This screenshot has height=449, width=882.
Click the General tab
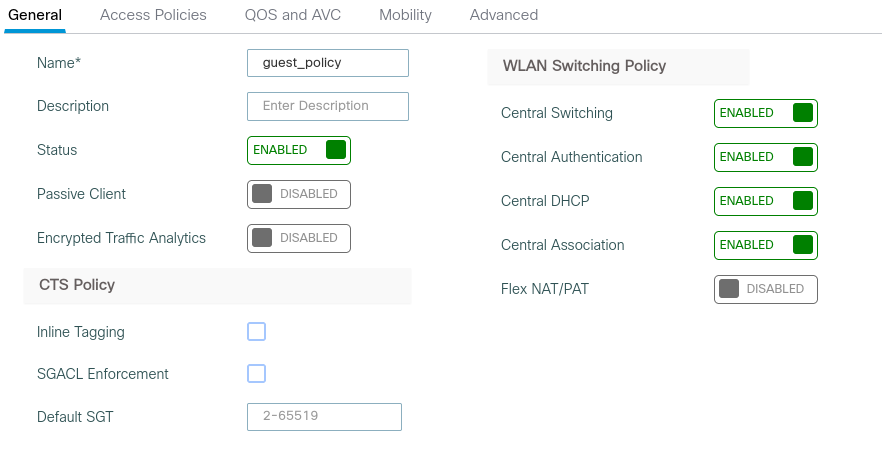coord(35,15)
